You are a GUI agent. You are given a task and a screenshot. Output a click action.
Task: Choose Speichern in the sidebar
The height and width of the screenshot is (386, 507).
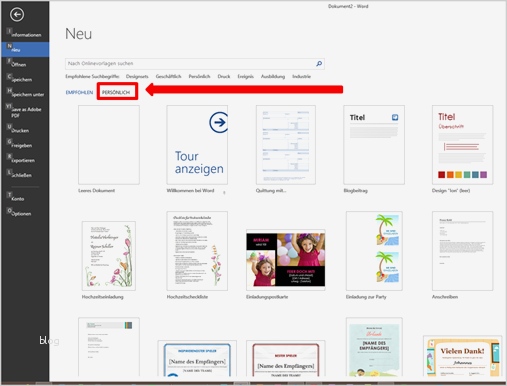[x=25, y=79]
